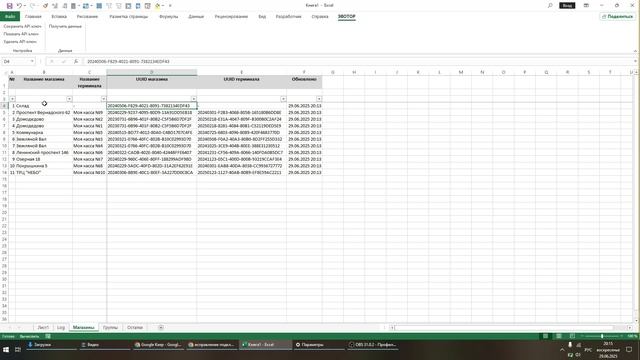This screenshot has height=360, width=640.
Task: Click the cell Ленинский проспект 146
Action: [x=44, y=152]
